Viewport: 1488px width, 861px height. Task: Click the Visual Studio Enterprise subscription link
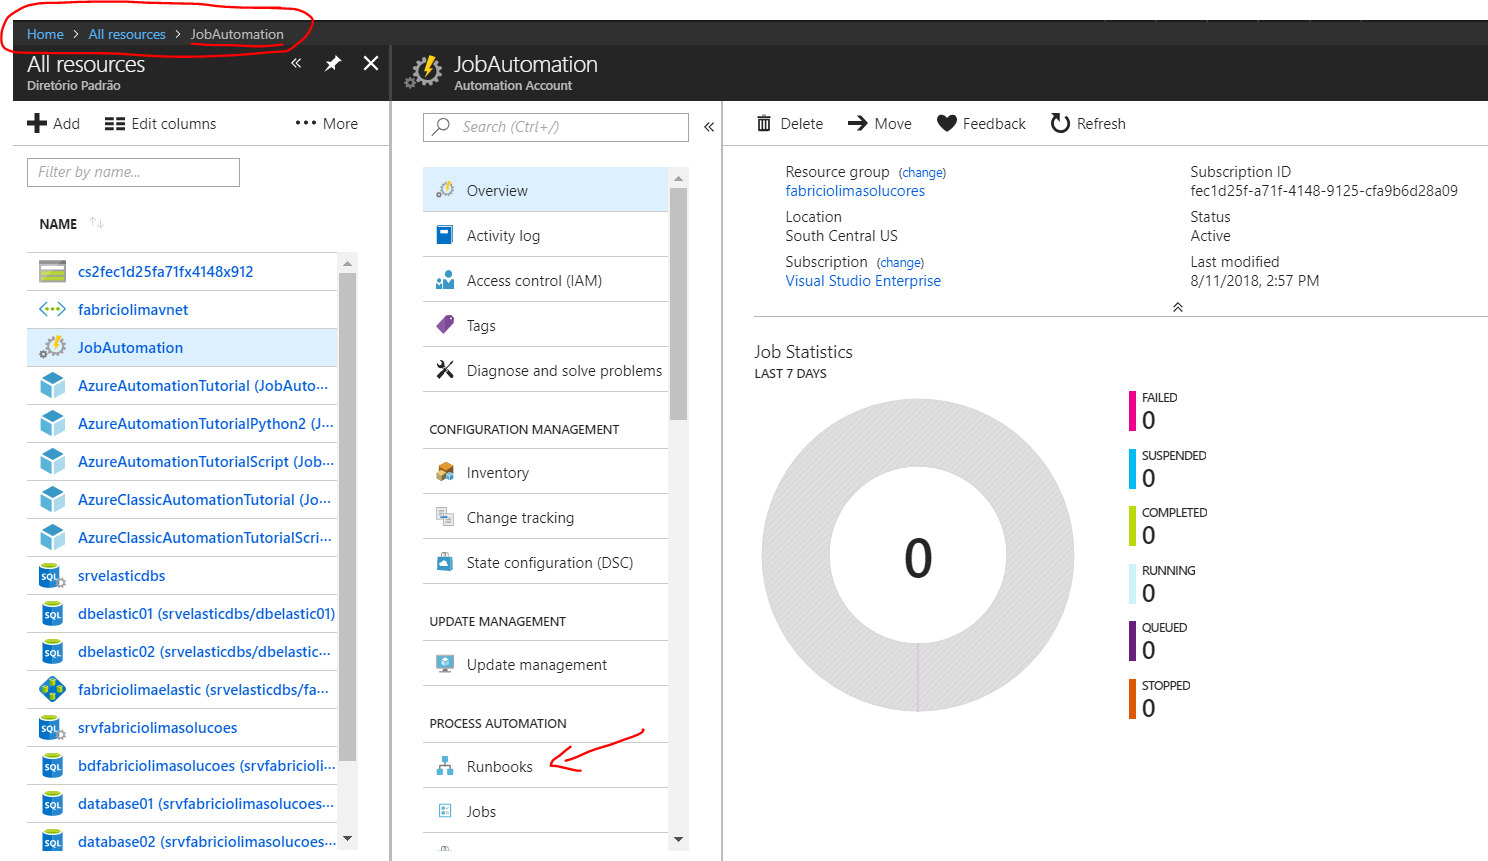863,281
